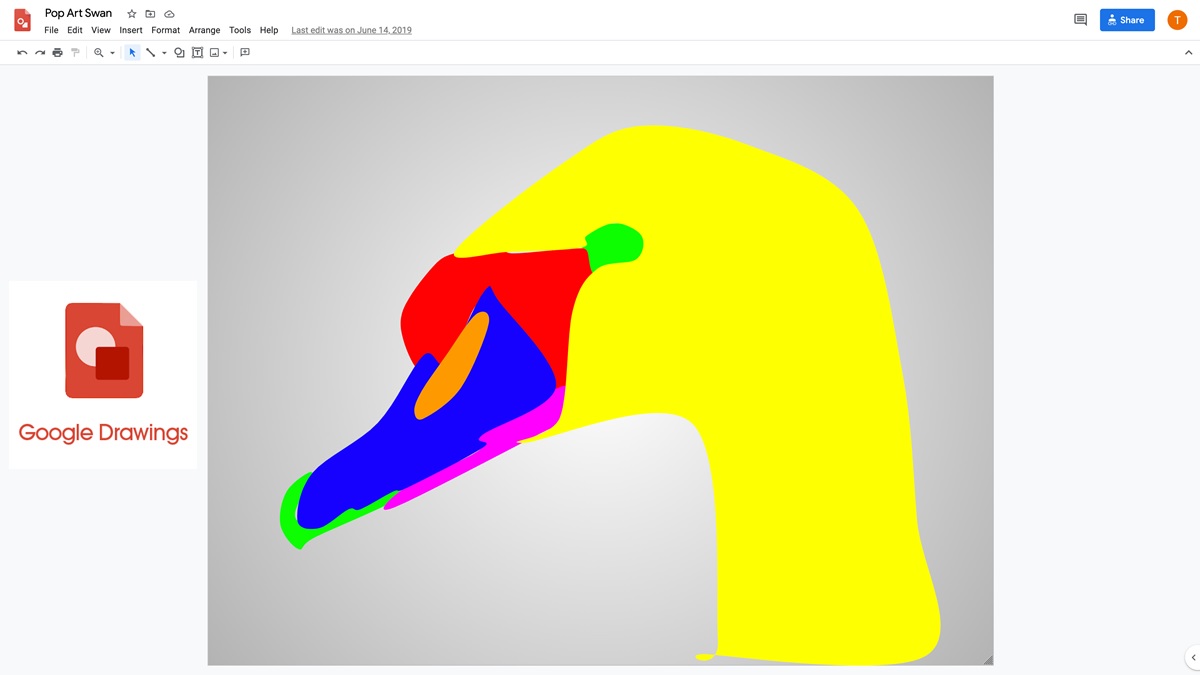Click the Paint format tool
This screenshot has height=675, width=1200.
coord(75,52)
